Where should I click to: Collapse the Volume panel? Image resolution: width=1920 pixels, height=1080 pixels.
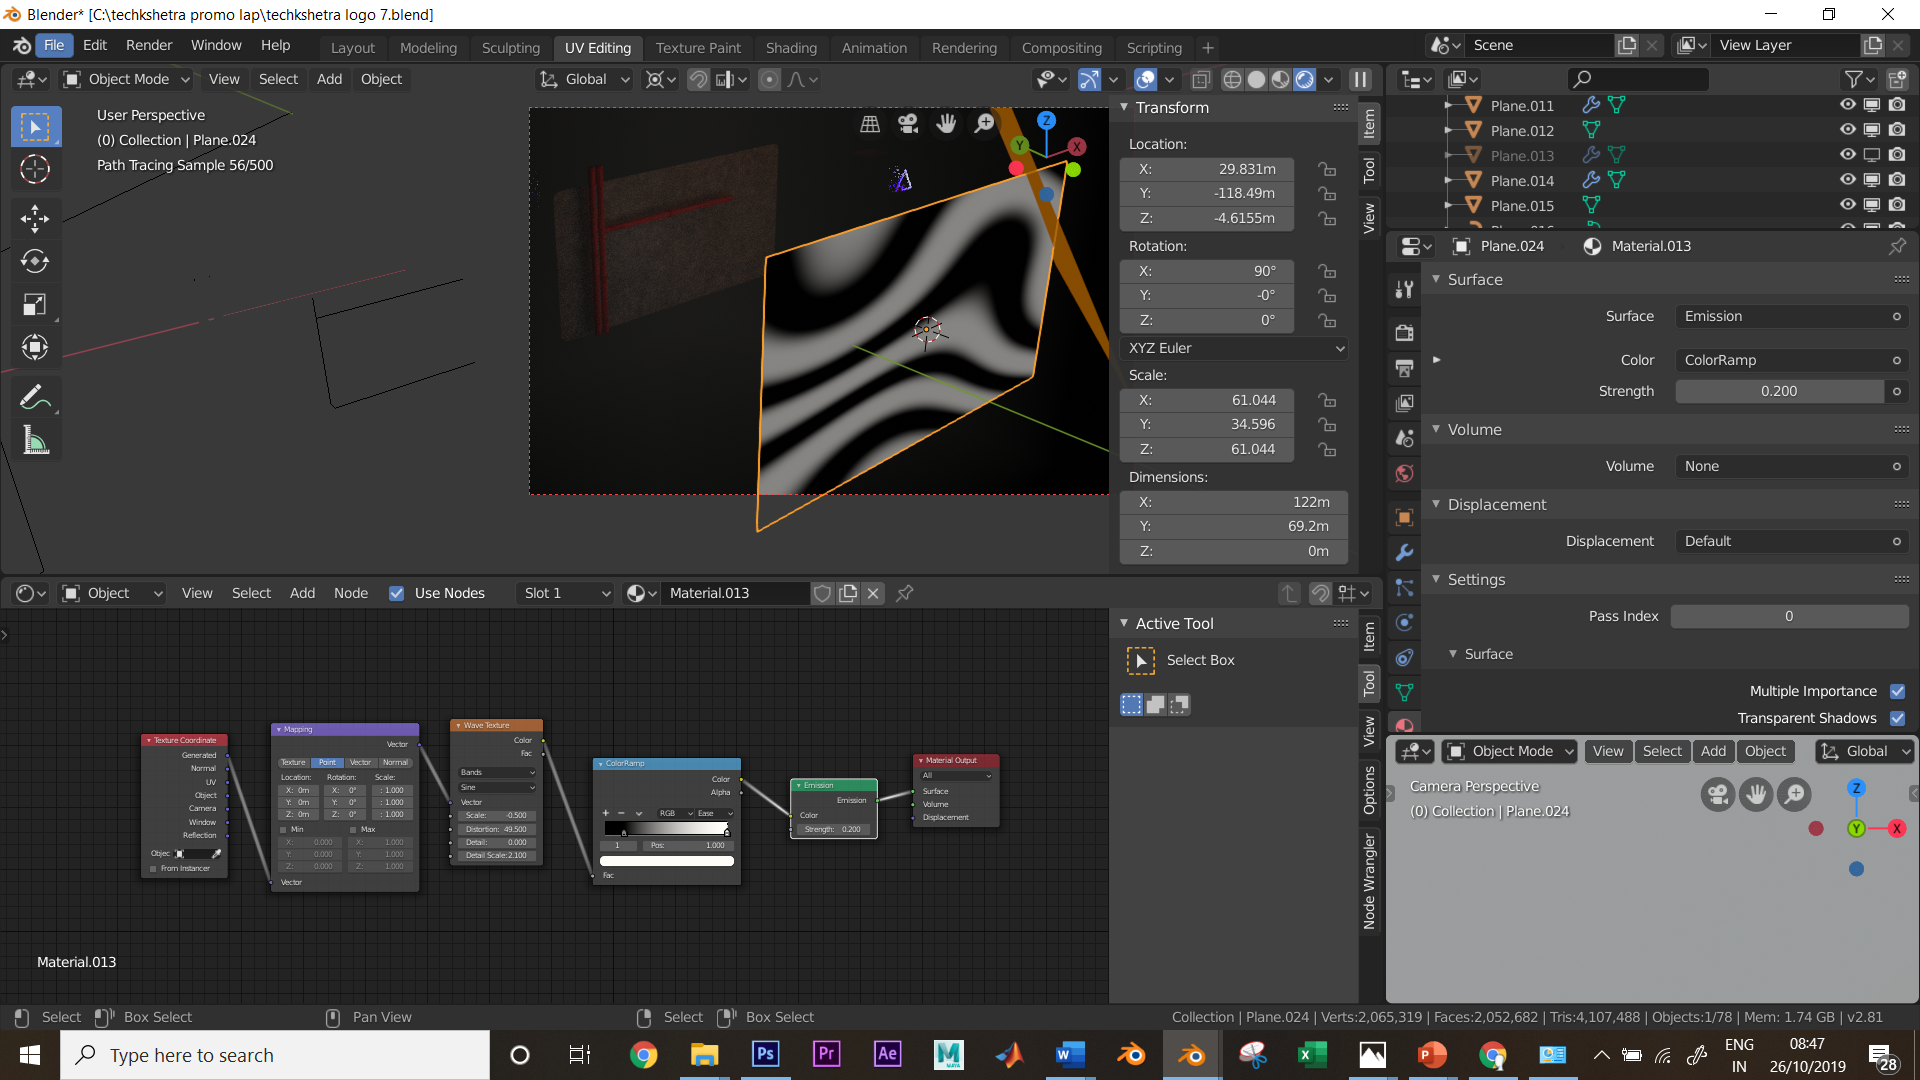[x=1436, y=429]
